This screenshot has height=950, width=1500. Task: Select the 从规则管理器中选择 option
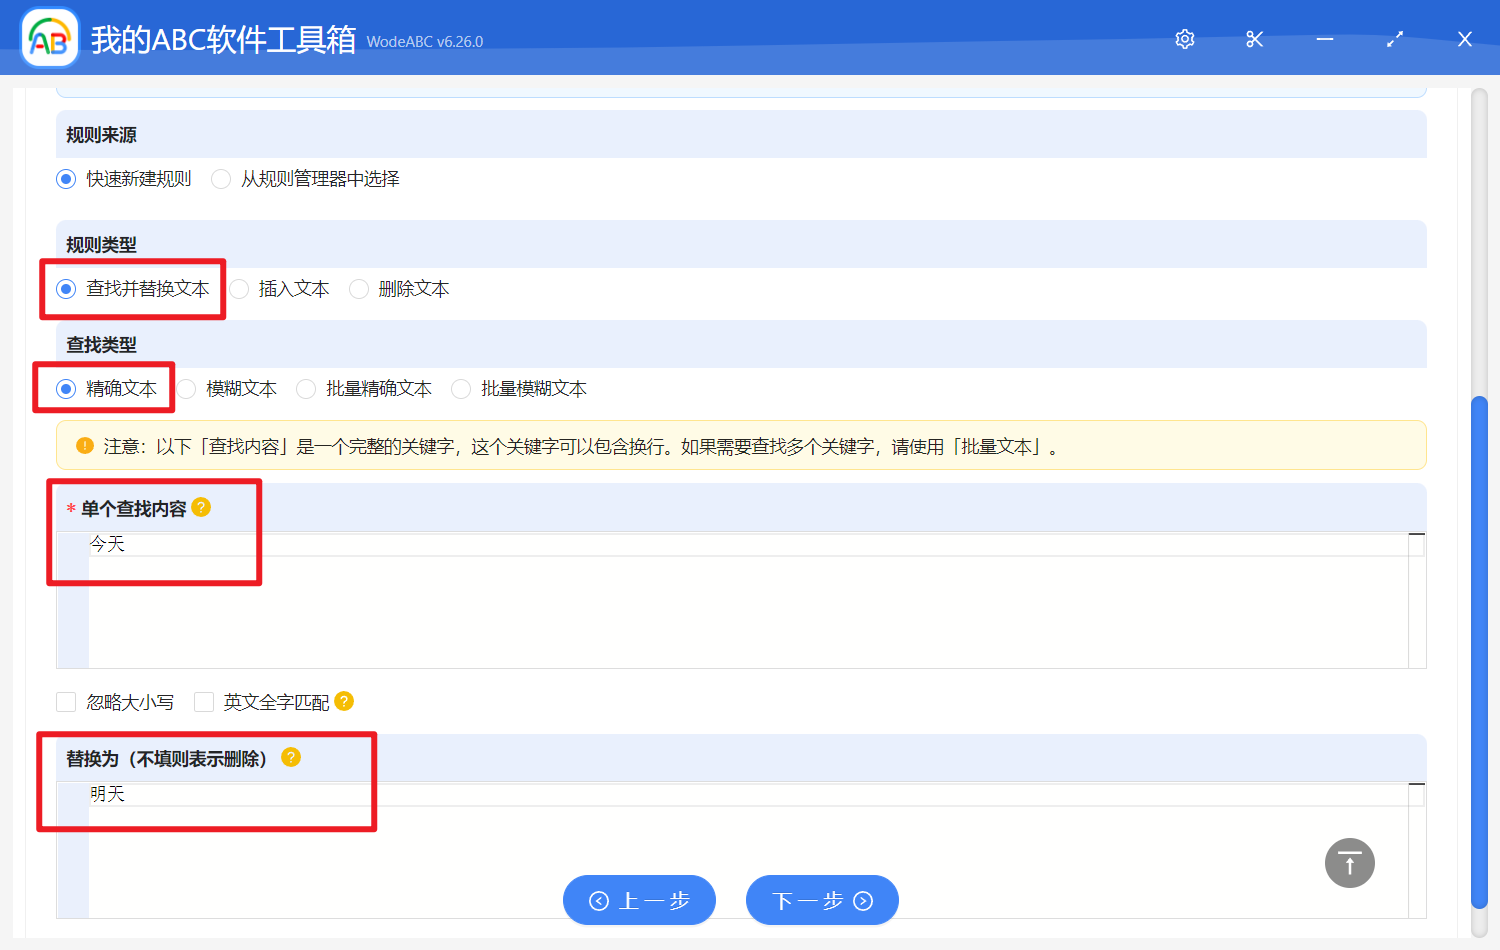(x=220, y=178)
